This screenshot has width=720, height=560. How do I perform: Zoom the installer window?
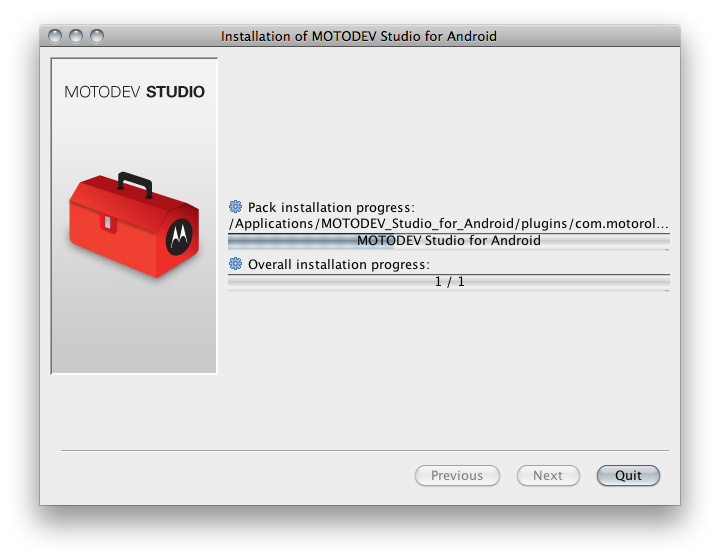pos(97,36)
